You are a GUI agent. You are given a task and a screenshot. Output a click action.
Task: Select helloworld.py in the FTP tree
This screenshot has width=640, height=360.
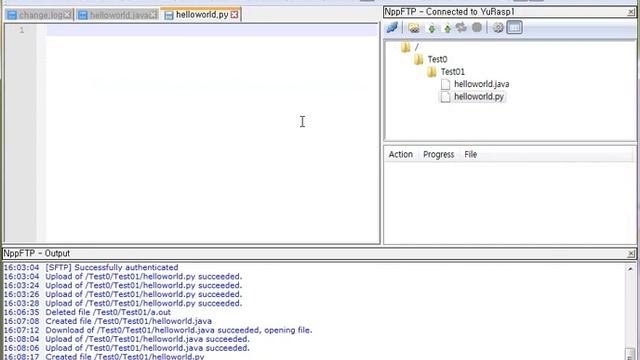click(479, 97)
